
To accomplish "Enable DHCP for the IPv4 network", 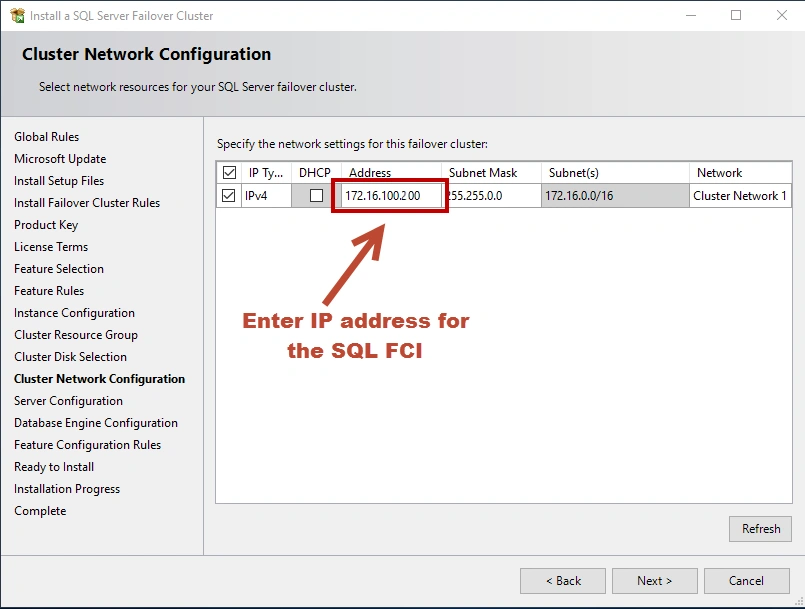I will (x=316, y=196).
